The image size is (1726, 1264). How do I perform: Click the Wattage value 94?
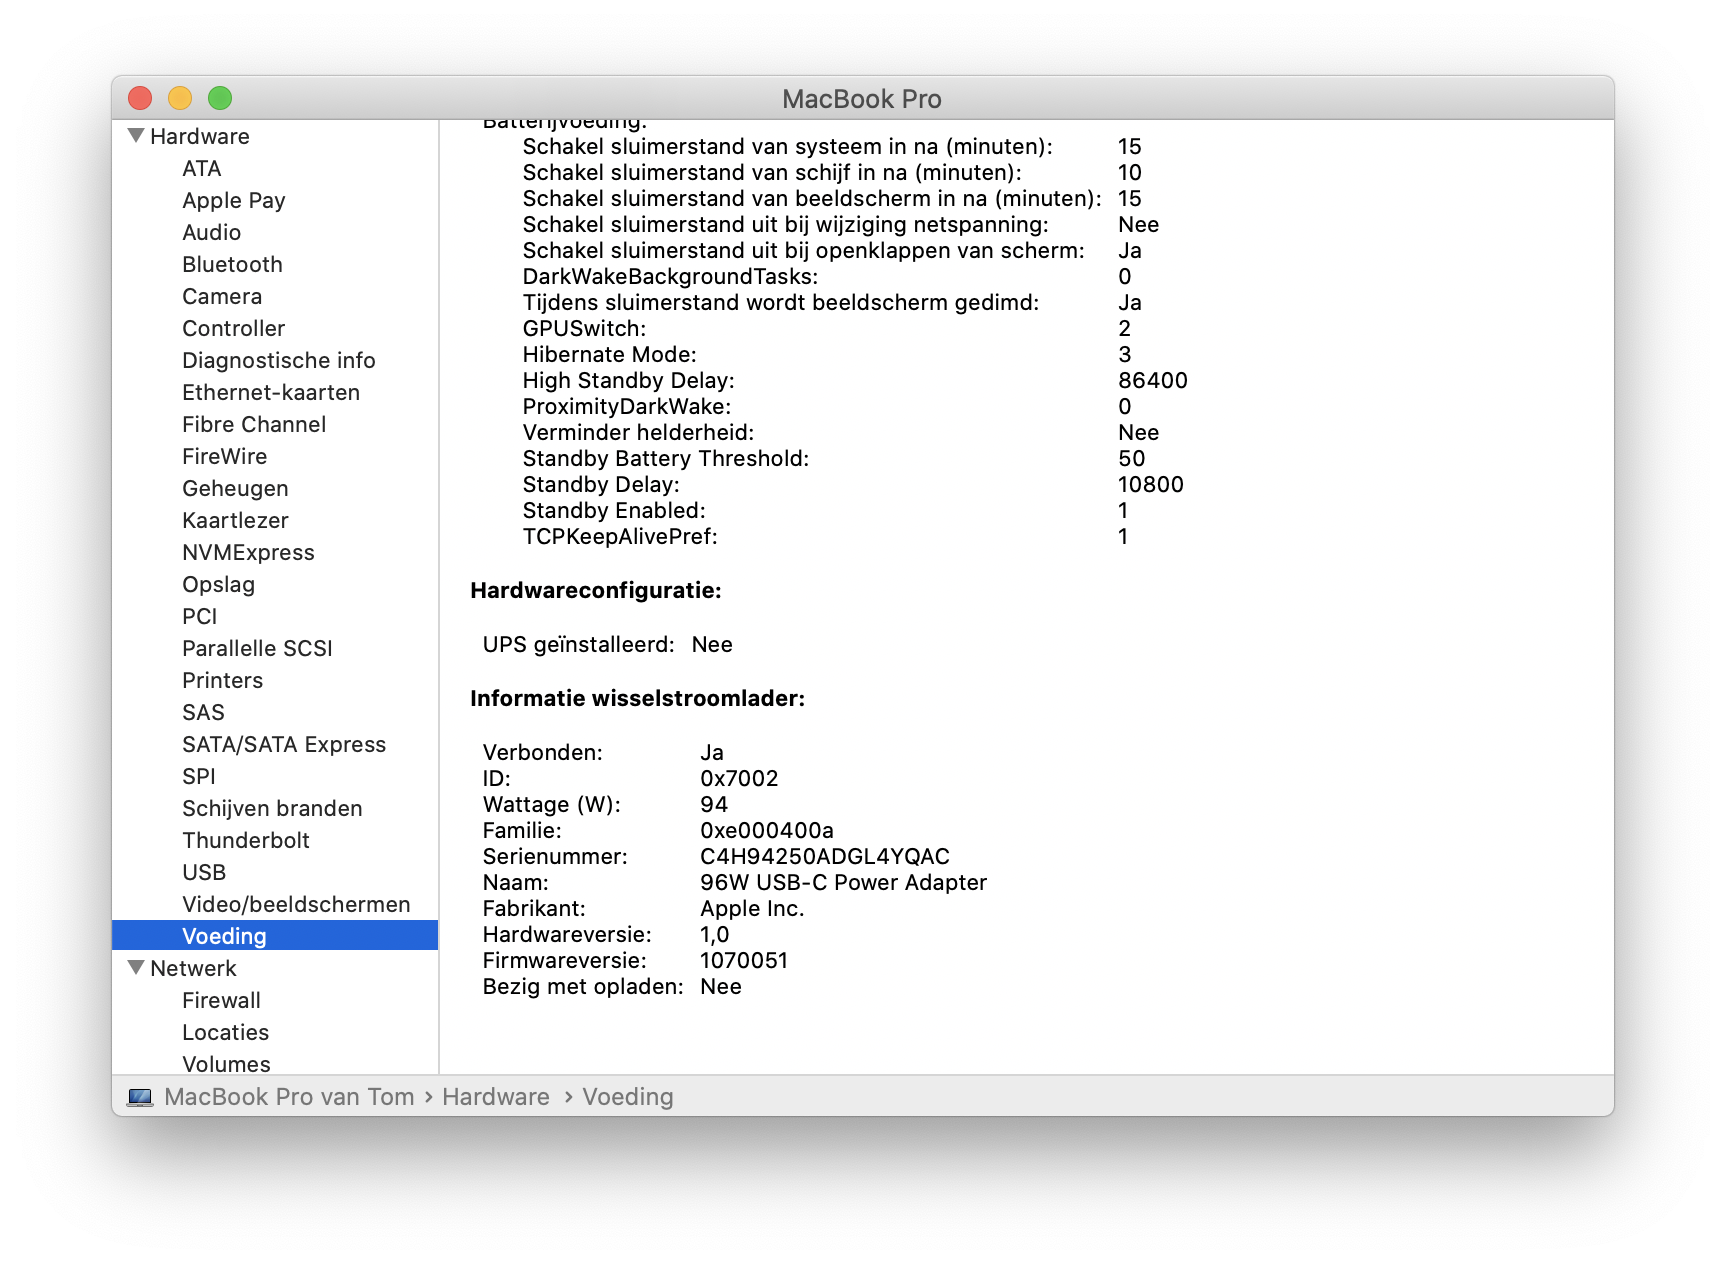click(714, 804)
